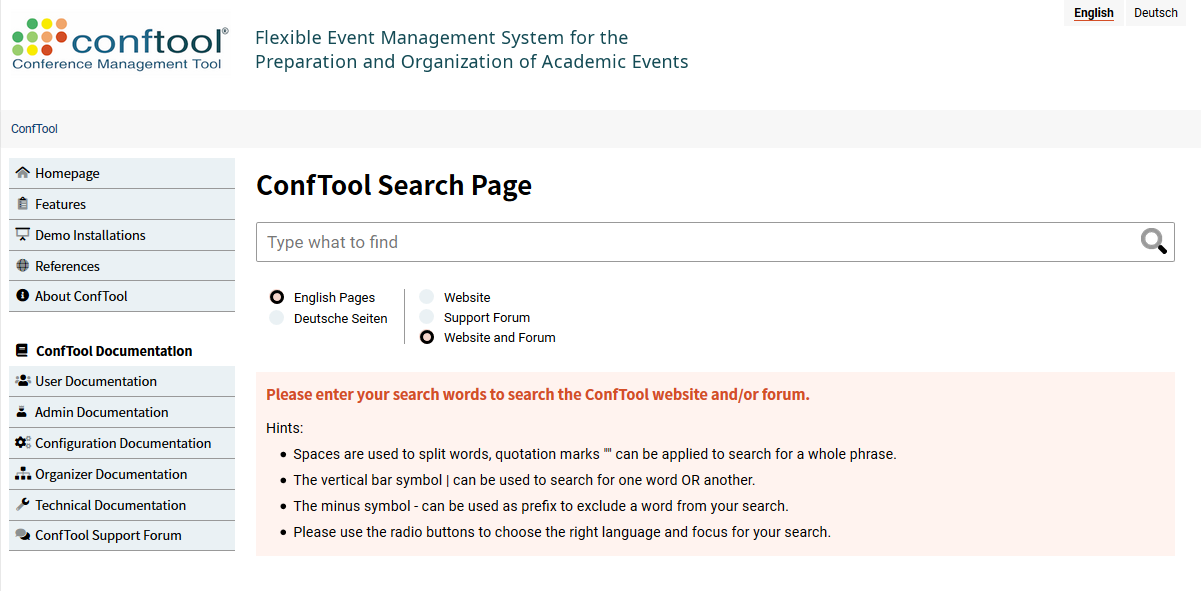1201x591 pixels.
Task: Click the gears icon beside Configuration Documentation
Action: coord(23,443)
